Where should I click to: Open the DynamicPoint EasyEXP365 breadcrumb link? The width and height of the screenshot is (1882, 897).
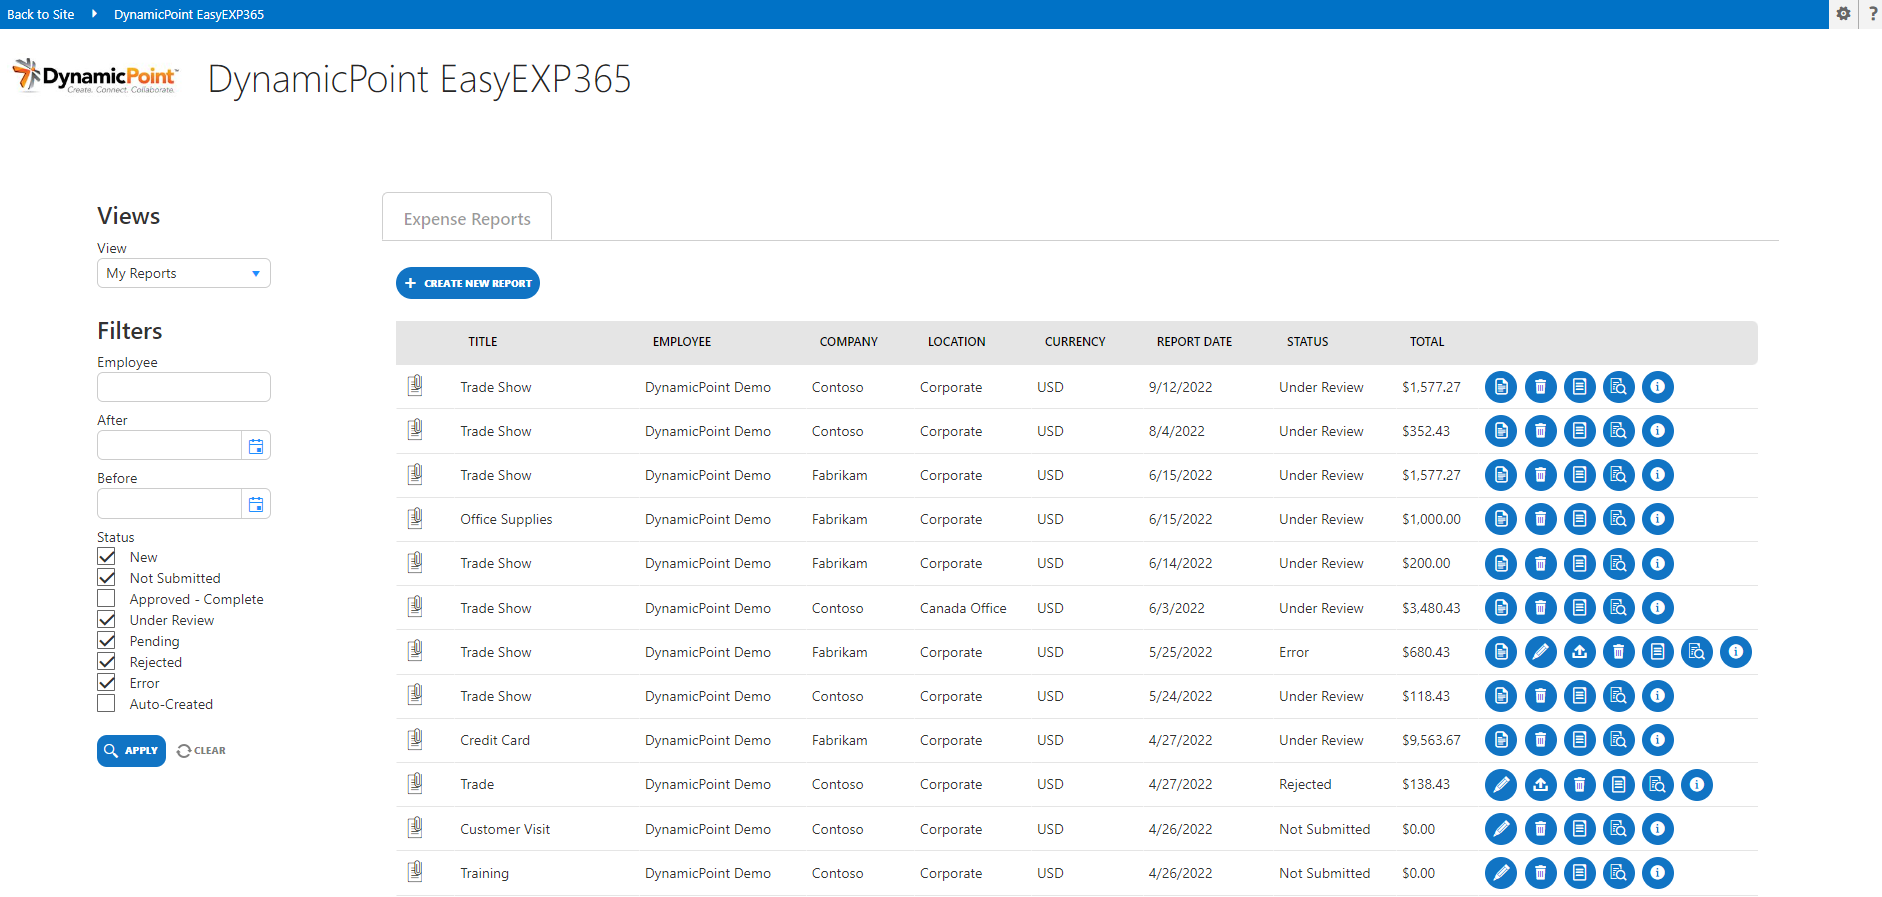(189, 14)
